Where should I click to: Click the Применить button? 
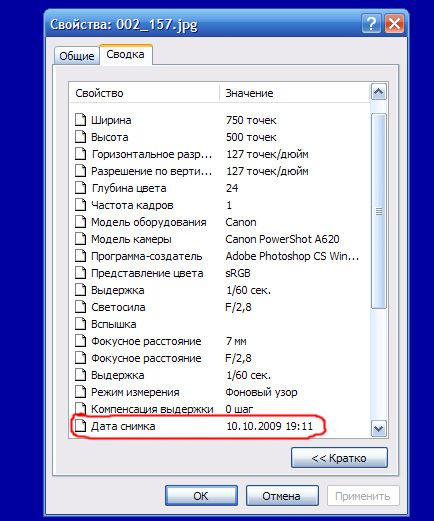[363, 496]
